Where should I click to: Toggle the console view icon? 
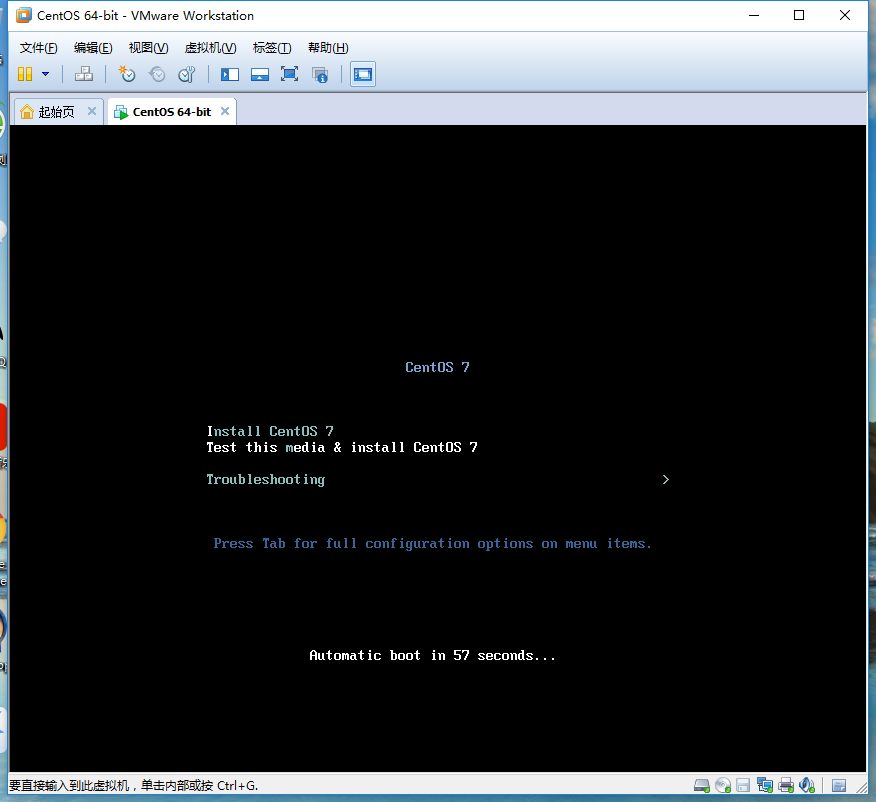tap(363, 74)
